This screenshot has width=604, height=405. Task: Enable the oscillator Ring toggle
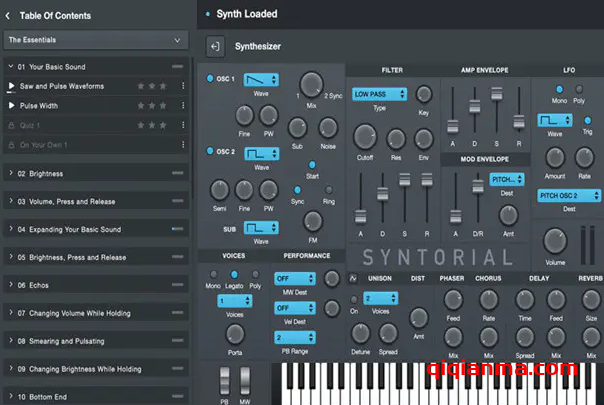[327, 188]
